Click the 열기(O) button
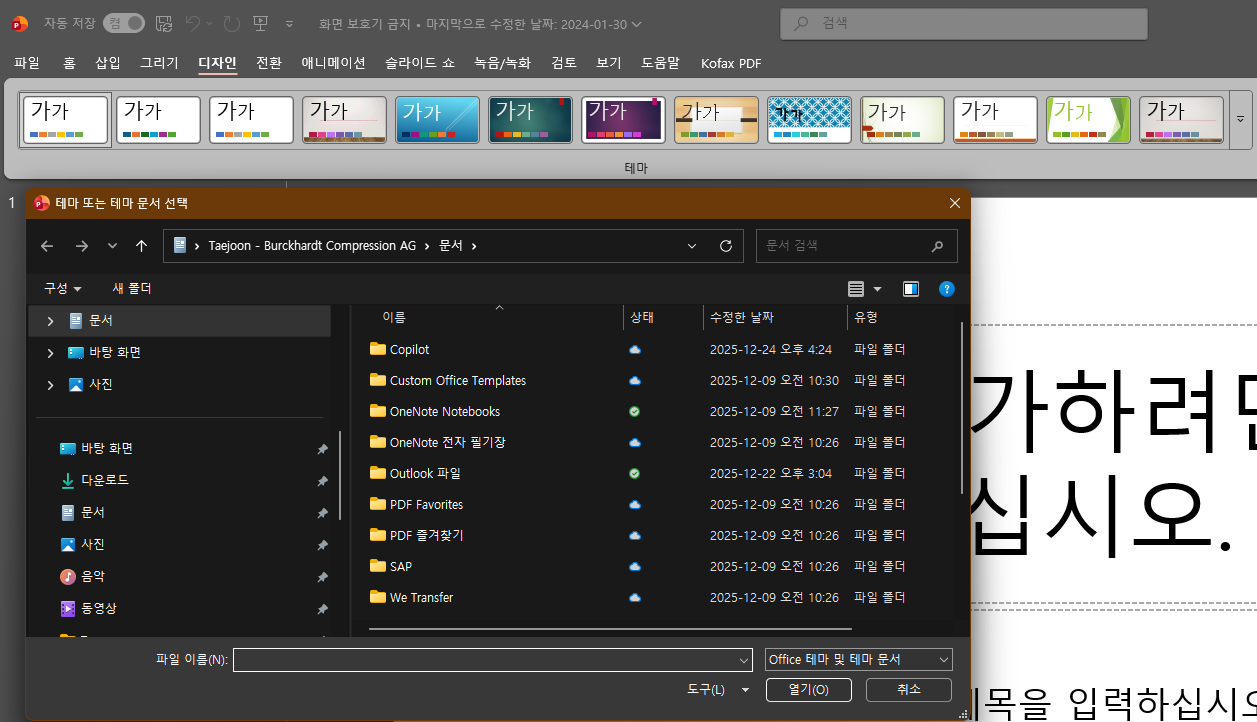Viewport: 1257px width, 722px height. 808,690
